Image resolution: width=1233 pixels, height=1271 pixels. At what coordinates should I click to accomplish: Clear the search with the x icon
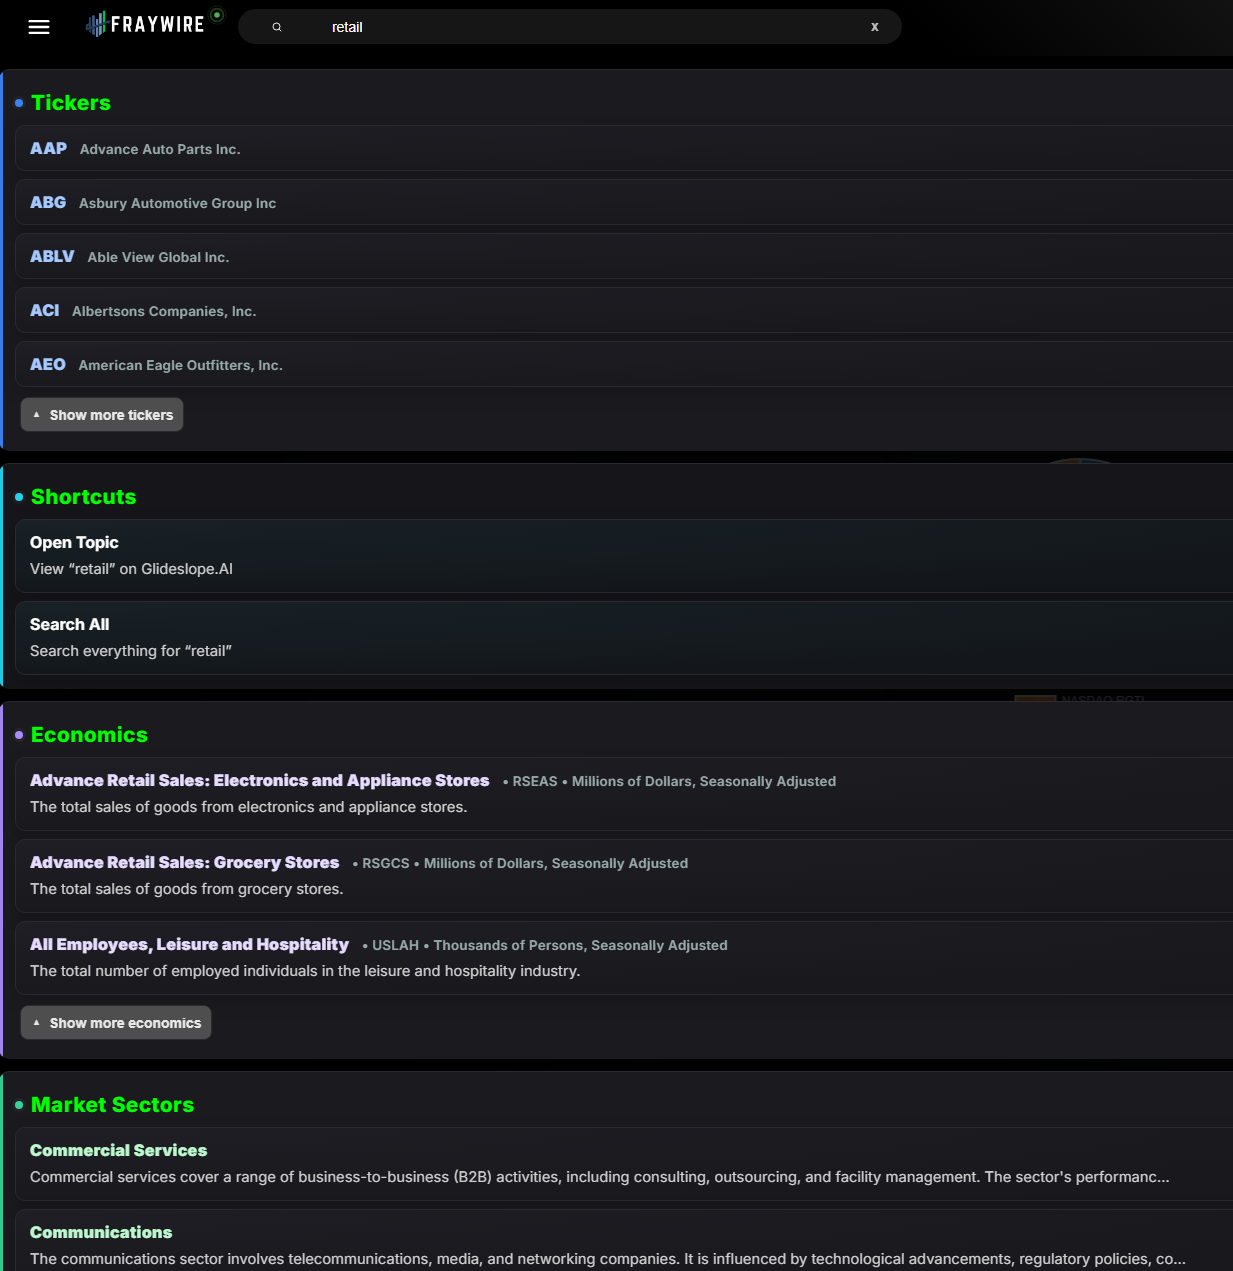coord(874,27)
